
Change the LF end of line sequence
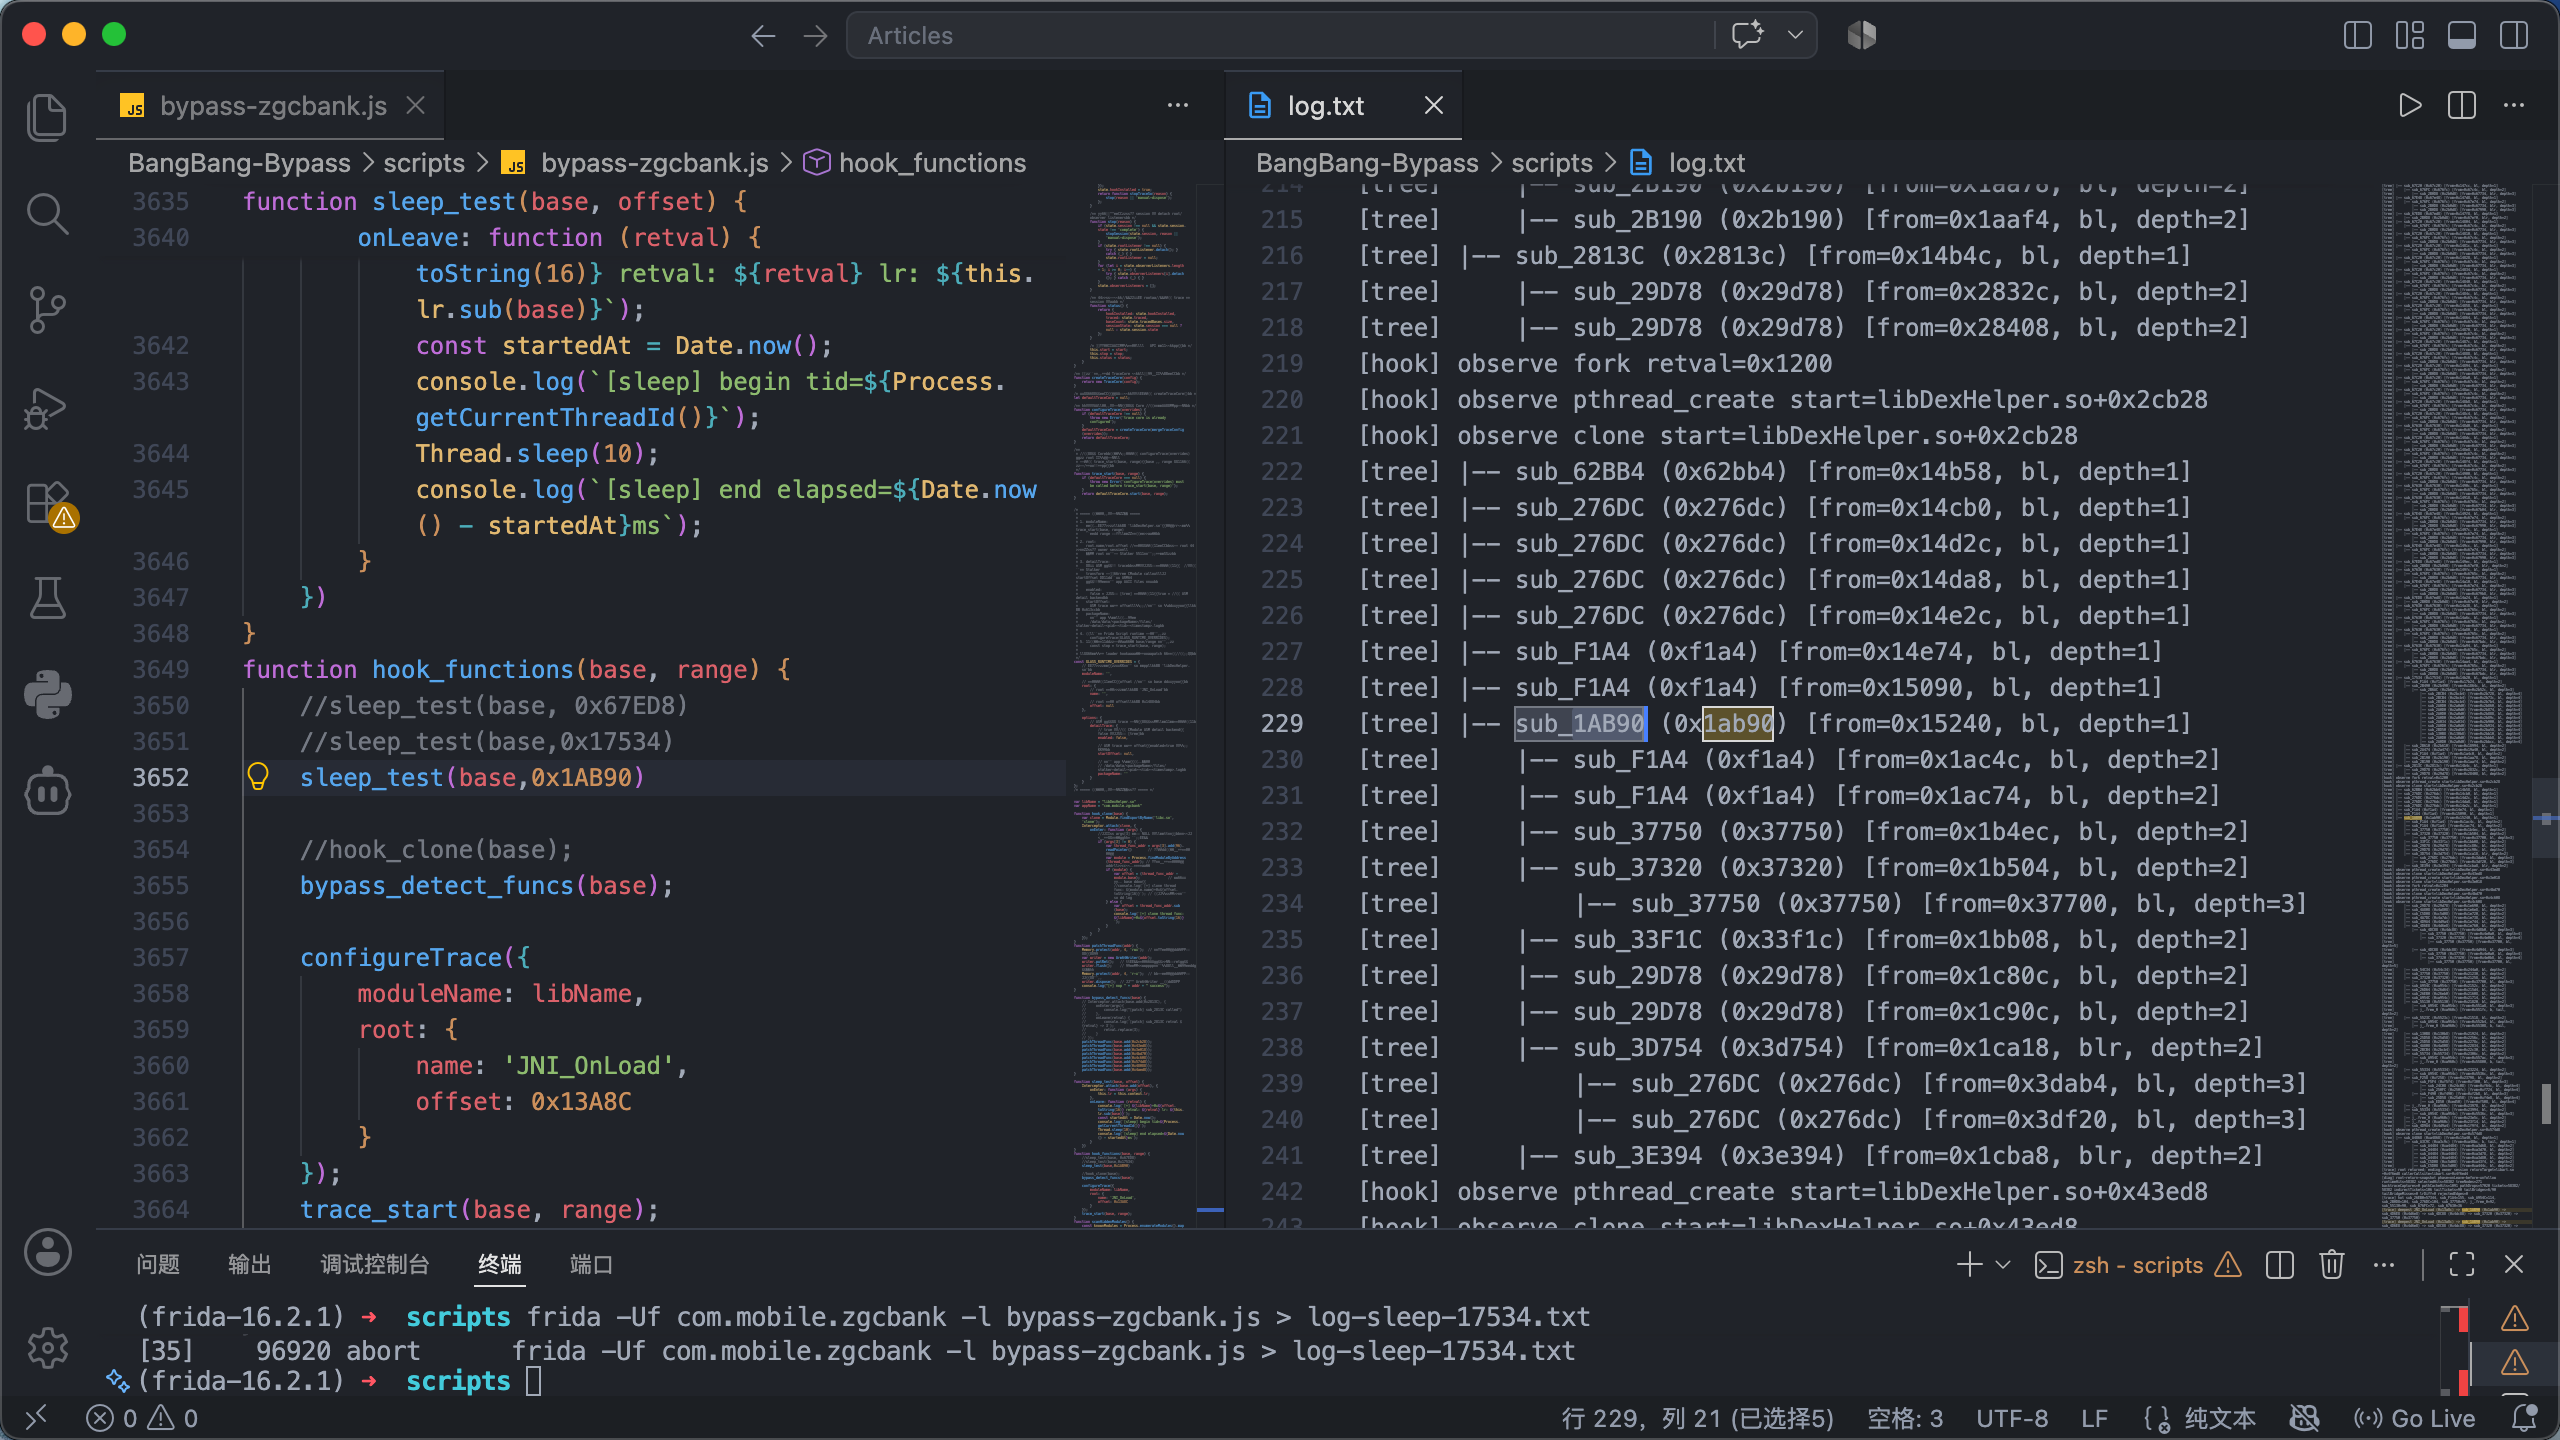pos(2095,1418)
